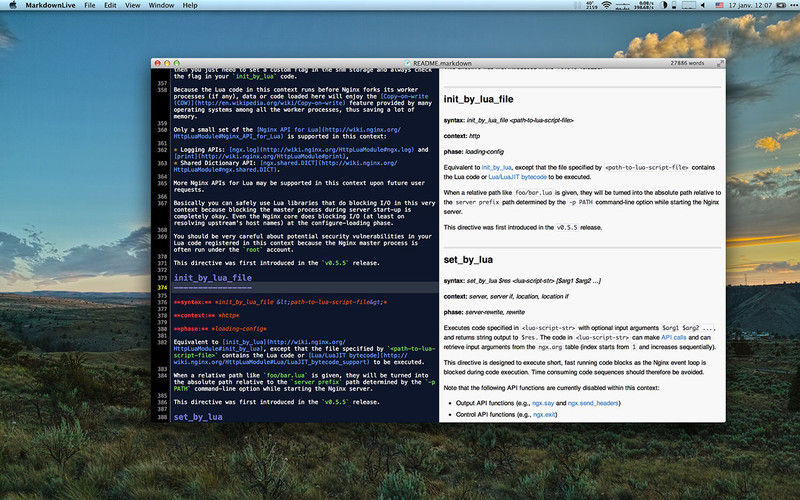The width and height of the screenshot is (800, 500).
Task: Open the US flag input menu
Action: [719, 5]
